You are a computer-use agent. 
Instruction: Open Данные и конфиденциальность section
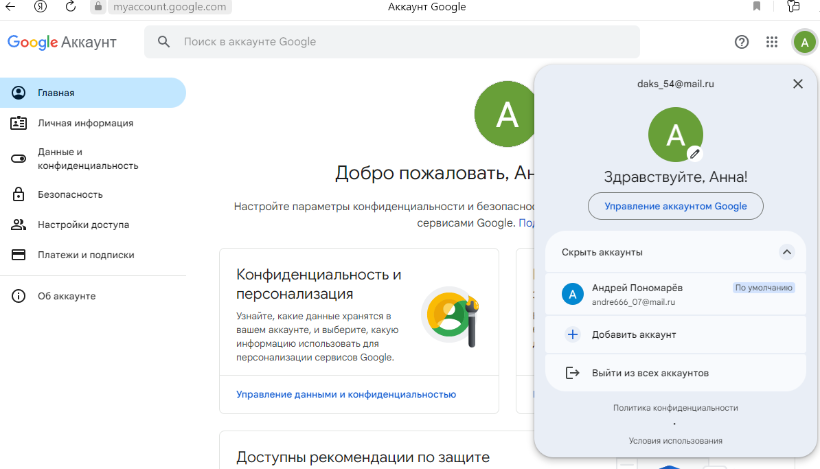(93, 158)
